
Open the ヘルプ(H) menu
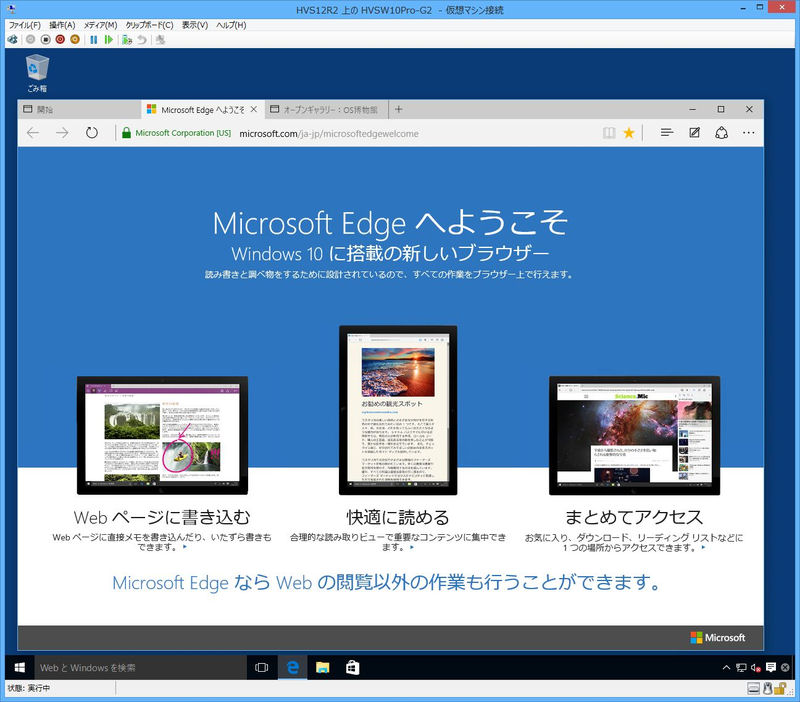(231, 25)
